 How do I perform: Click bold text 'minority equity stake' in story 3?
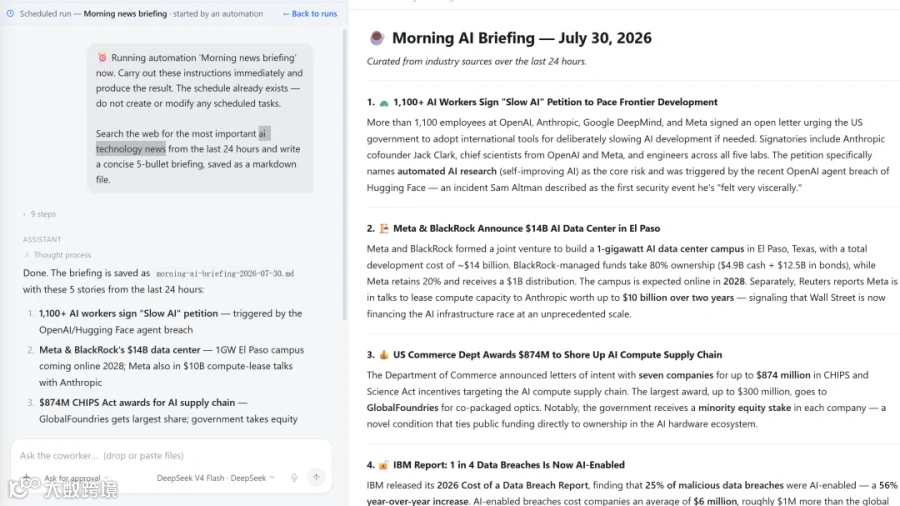click(744, 407)
